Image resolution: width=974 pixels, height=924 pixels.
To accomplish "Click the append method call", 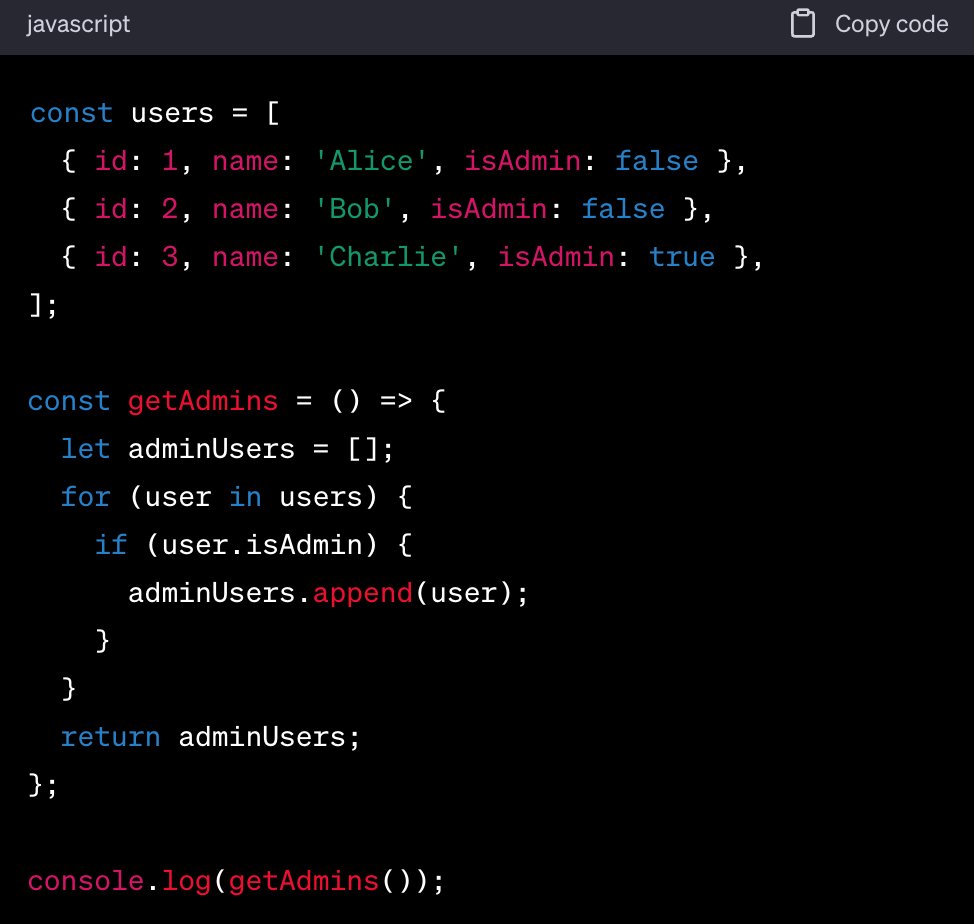I will pyautogui.click(x=363, y=594).
